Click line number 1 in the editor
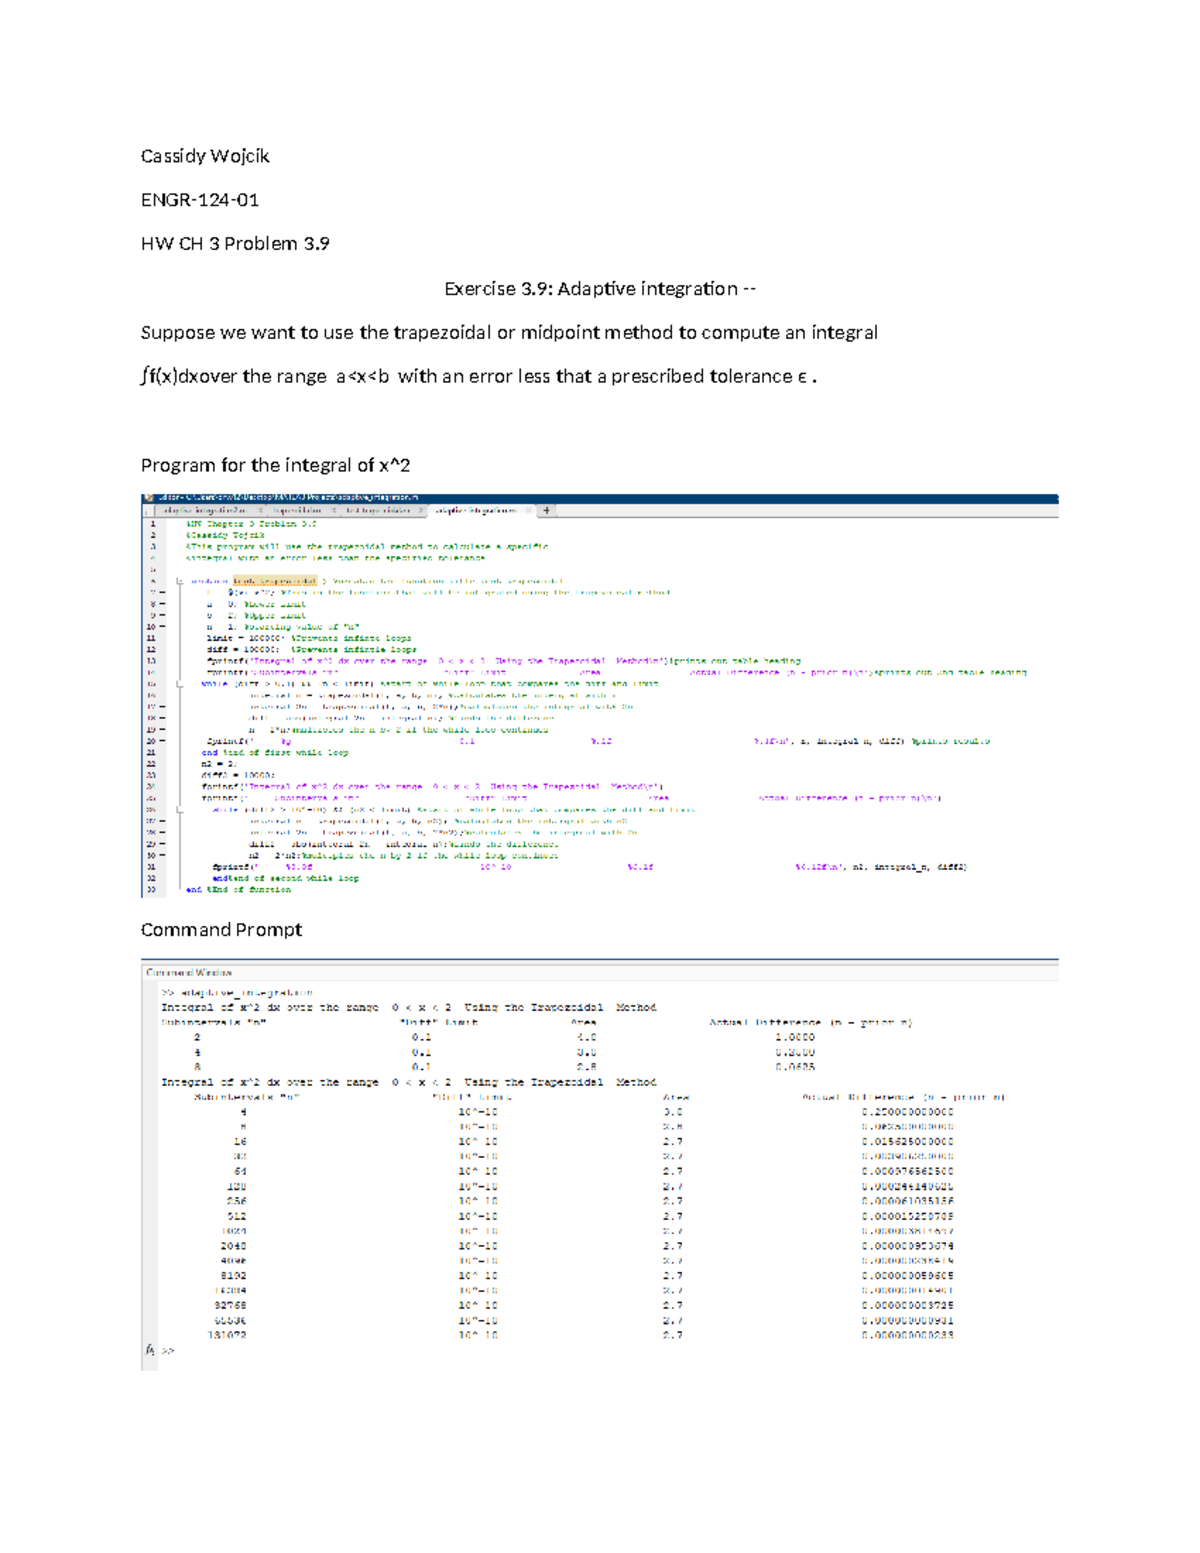The image size is (1200, 1553). [x=153, y=523]
